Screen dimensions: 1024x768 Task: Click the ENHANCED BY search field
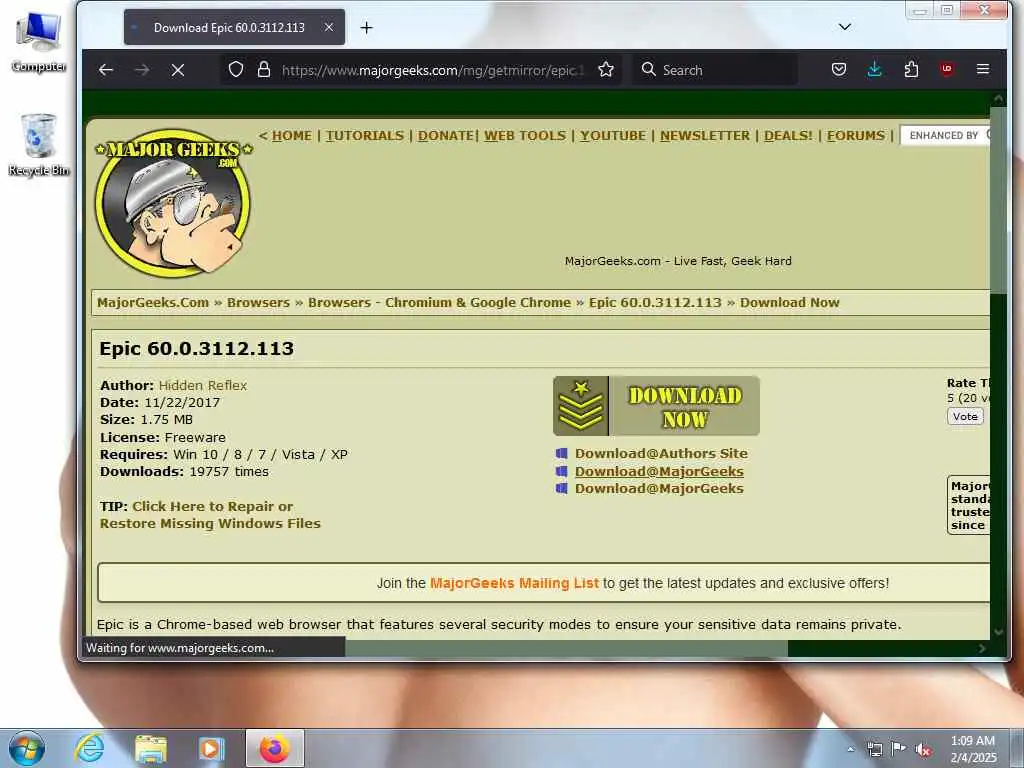(945, 135)
